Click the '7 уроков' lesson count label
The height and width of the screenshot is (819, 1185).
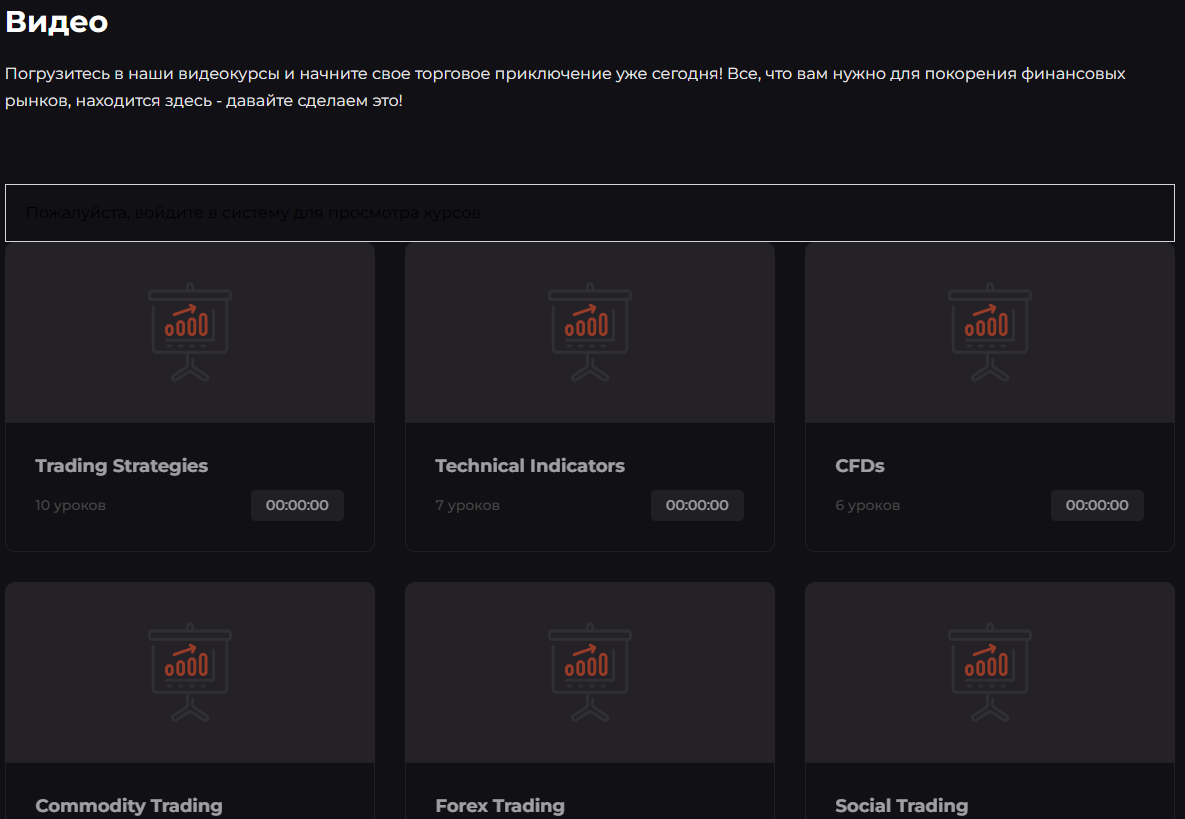(467, 505)
